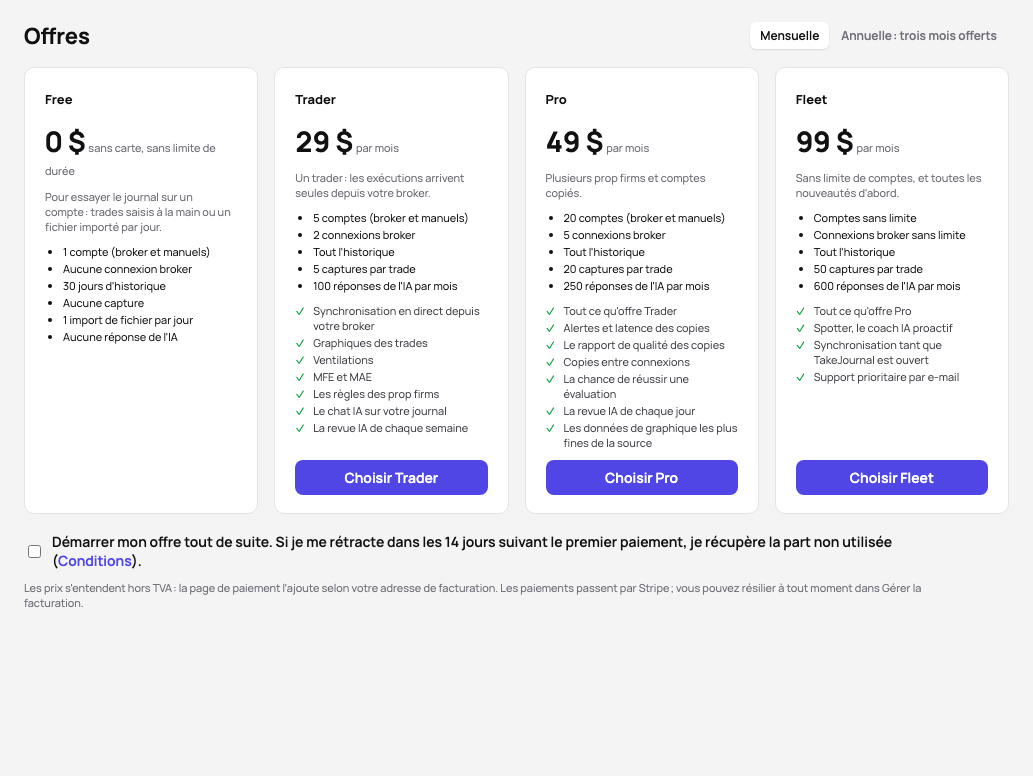This screenshot has height=776, width=1033.
Task: Open the Conditions link
Action: tap(95, 561)
